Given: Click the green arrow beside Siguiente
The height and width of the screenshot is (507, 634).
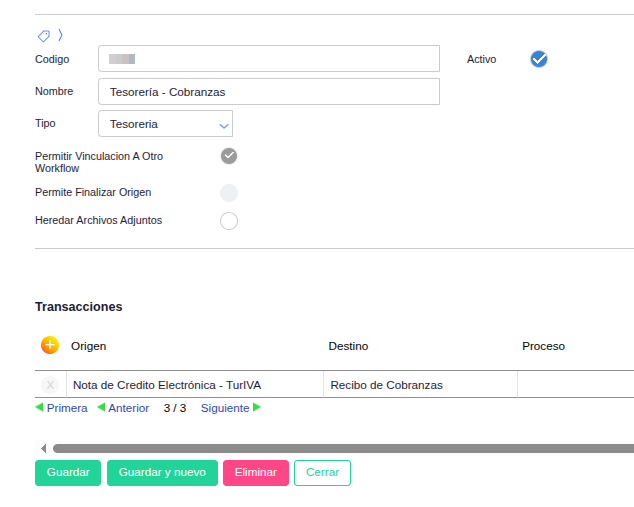Looking at the screenshot, I should tap(257, 408).
